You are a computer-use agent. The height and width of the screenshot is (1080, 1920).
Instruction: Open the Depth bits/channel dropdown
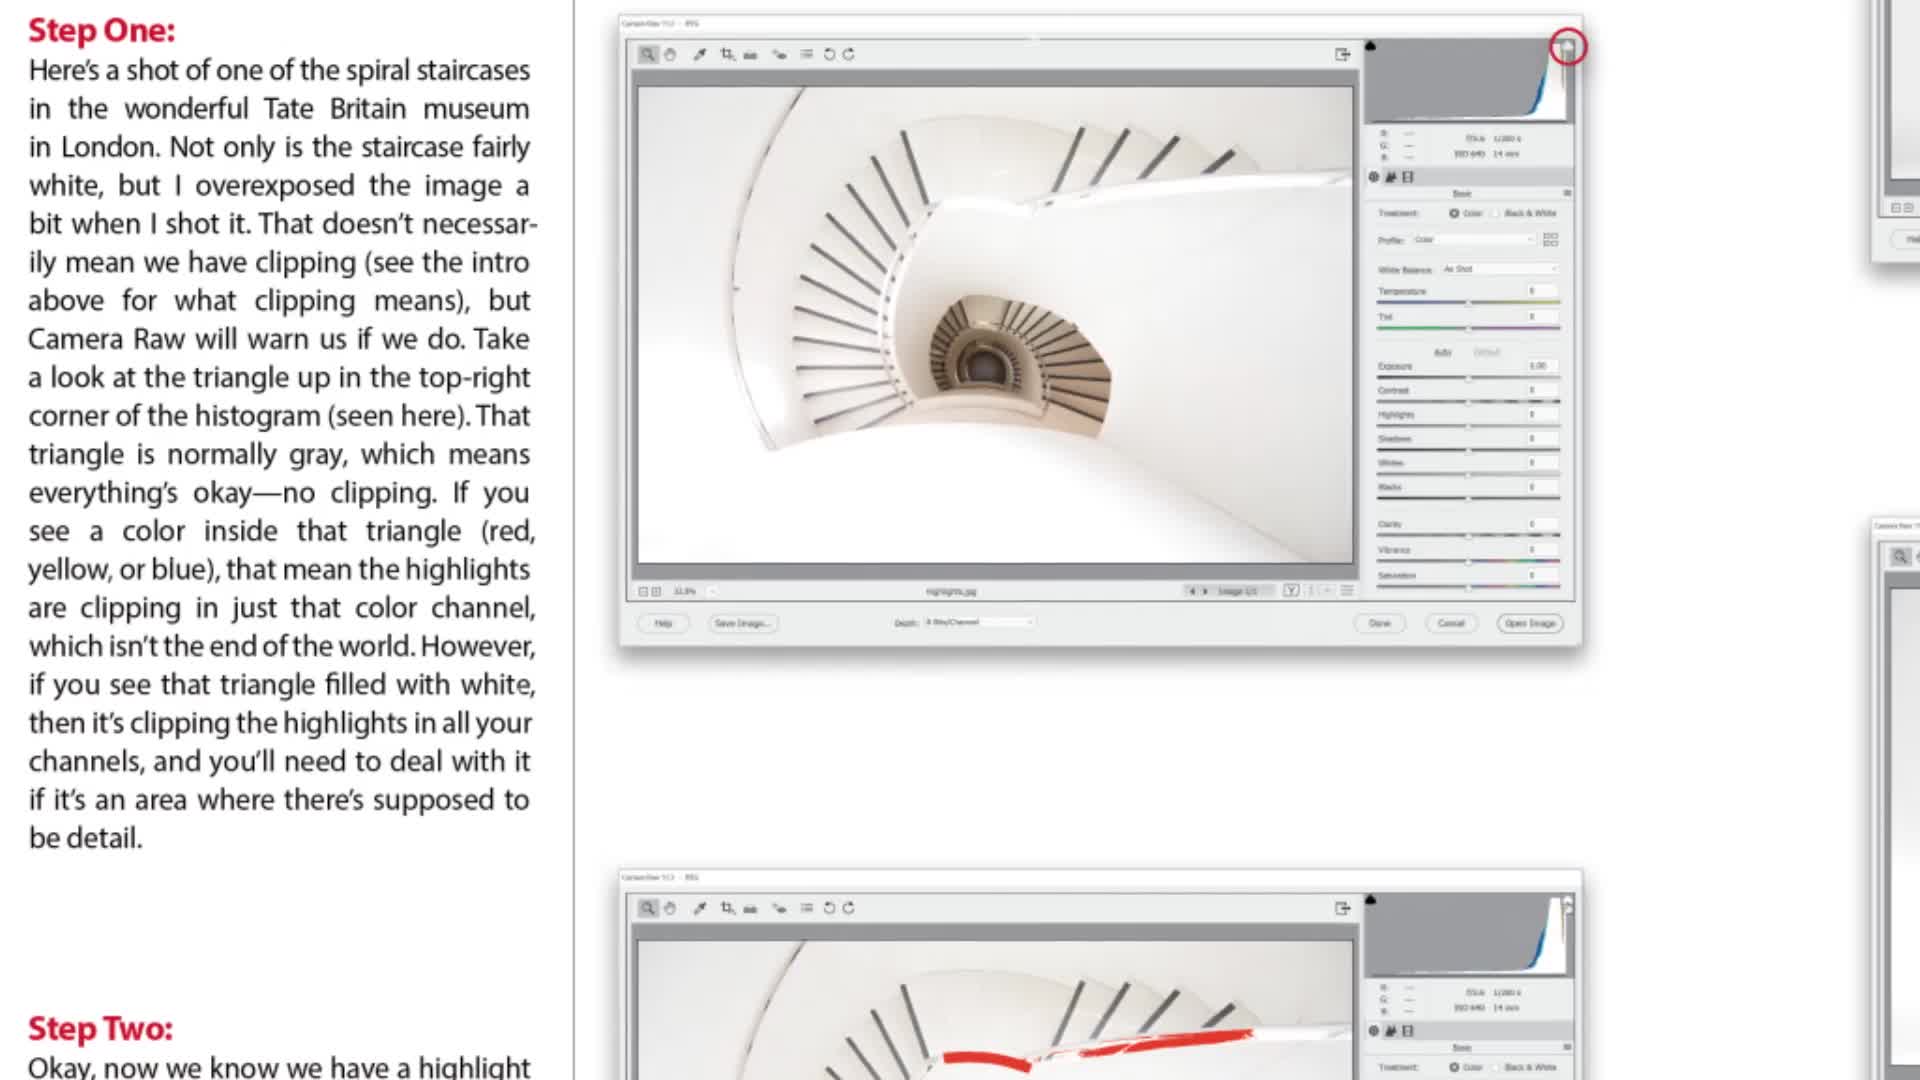pyautogui.click(x=979, y=623)
